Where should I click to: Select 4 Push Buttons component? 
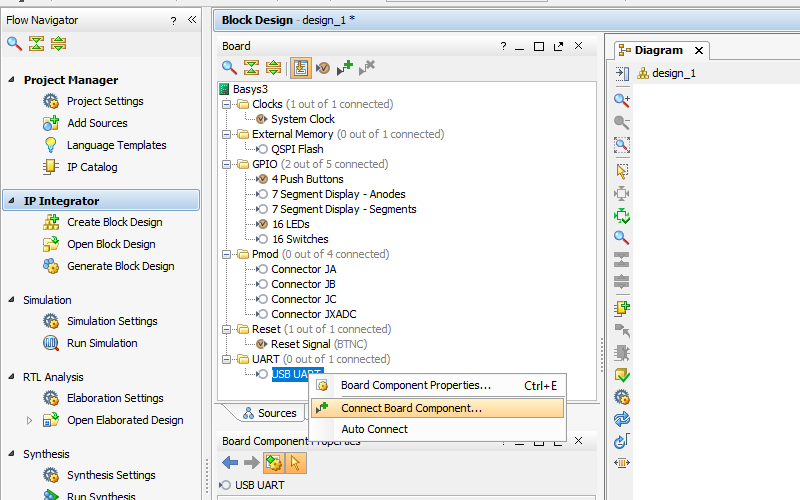coord(308,179)
